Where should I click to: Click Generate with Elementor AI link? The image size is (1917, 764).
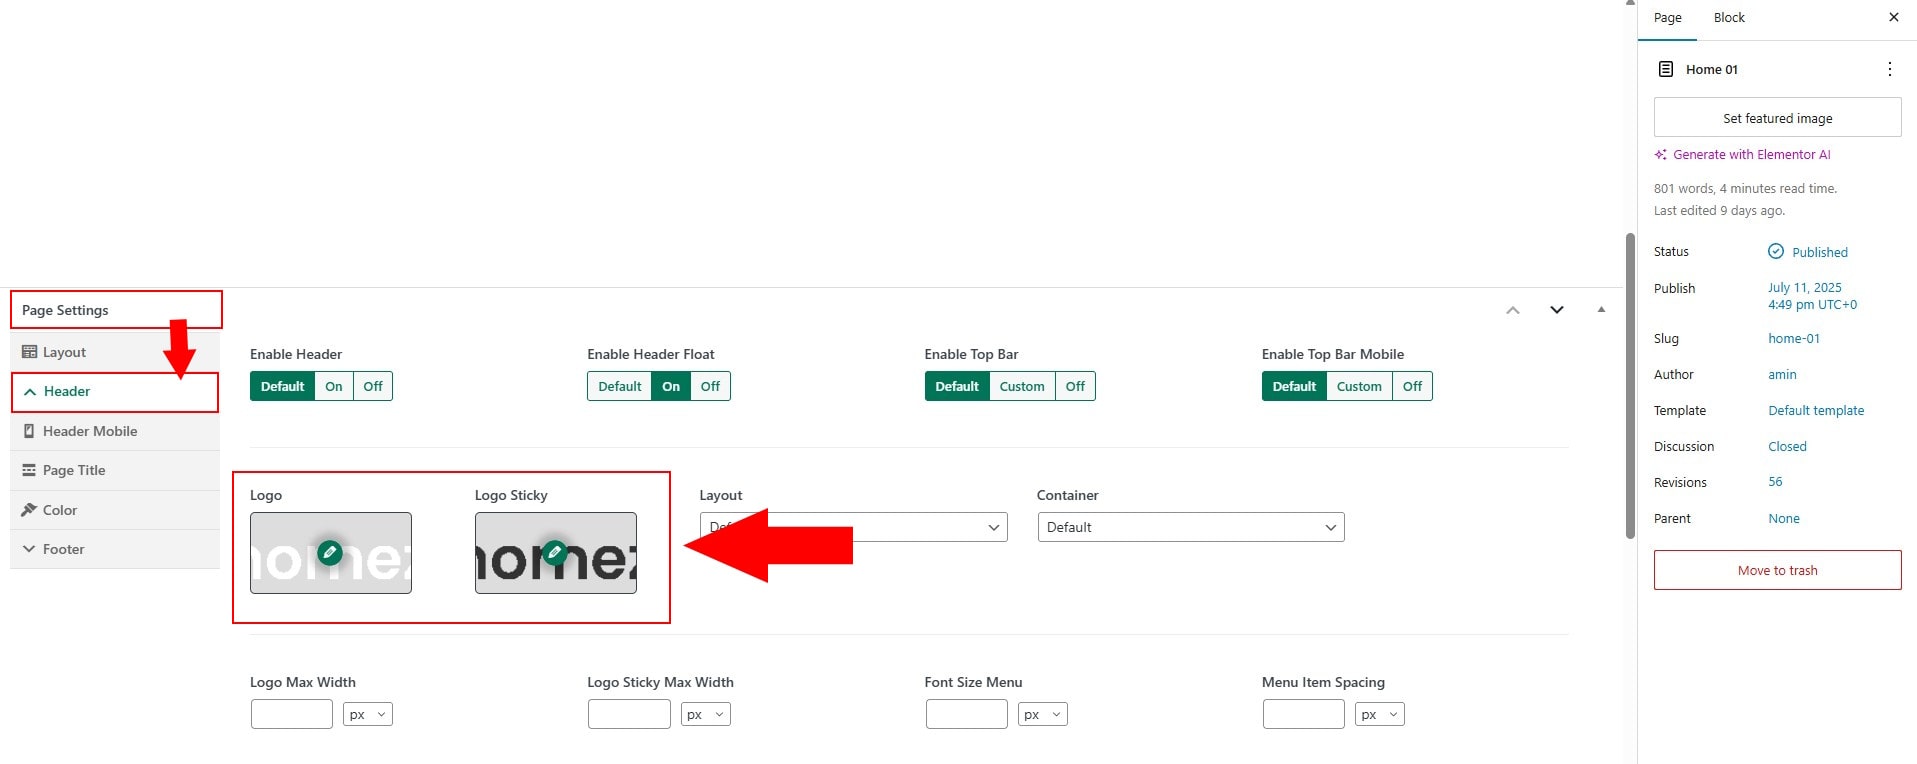(x=1751, y=154)
